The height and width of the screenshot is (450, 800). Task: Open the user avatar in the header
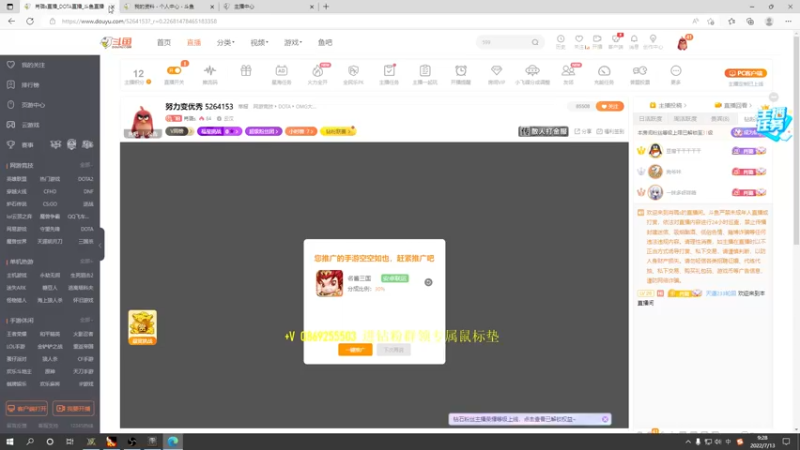pyautogui.click(x=683, y=43)
